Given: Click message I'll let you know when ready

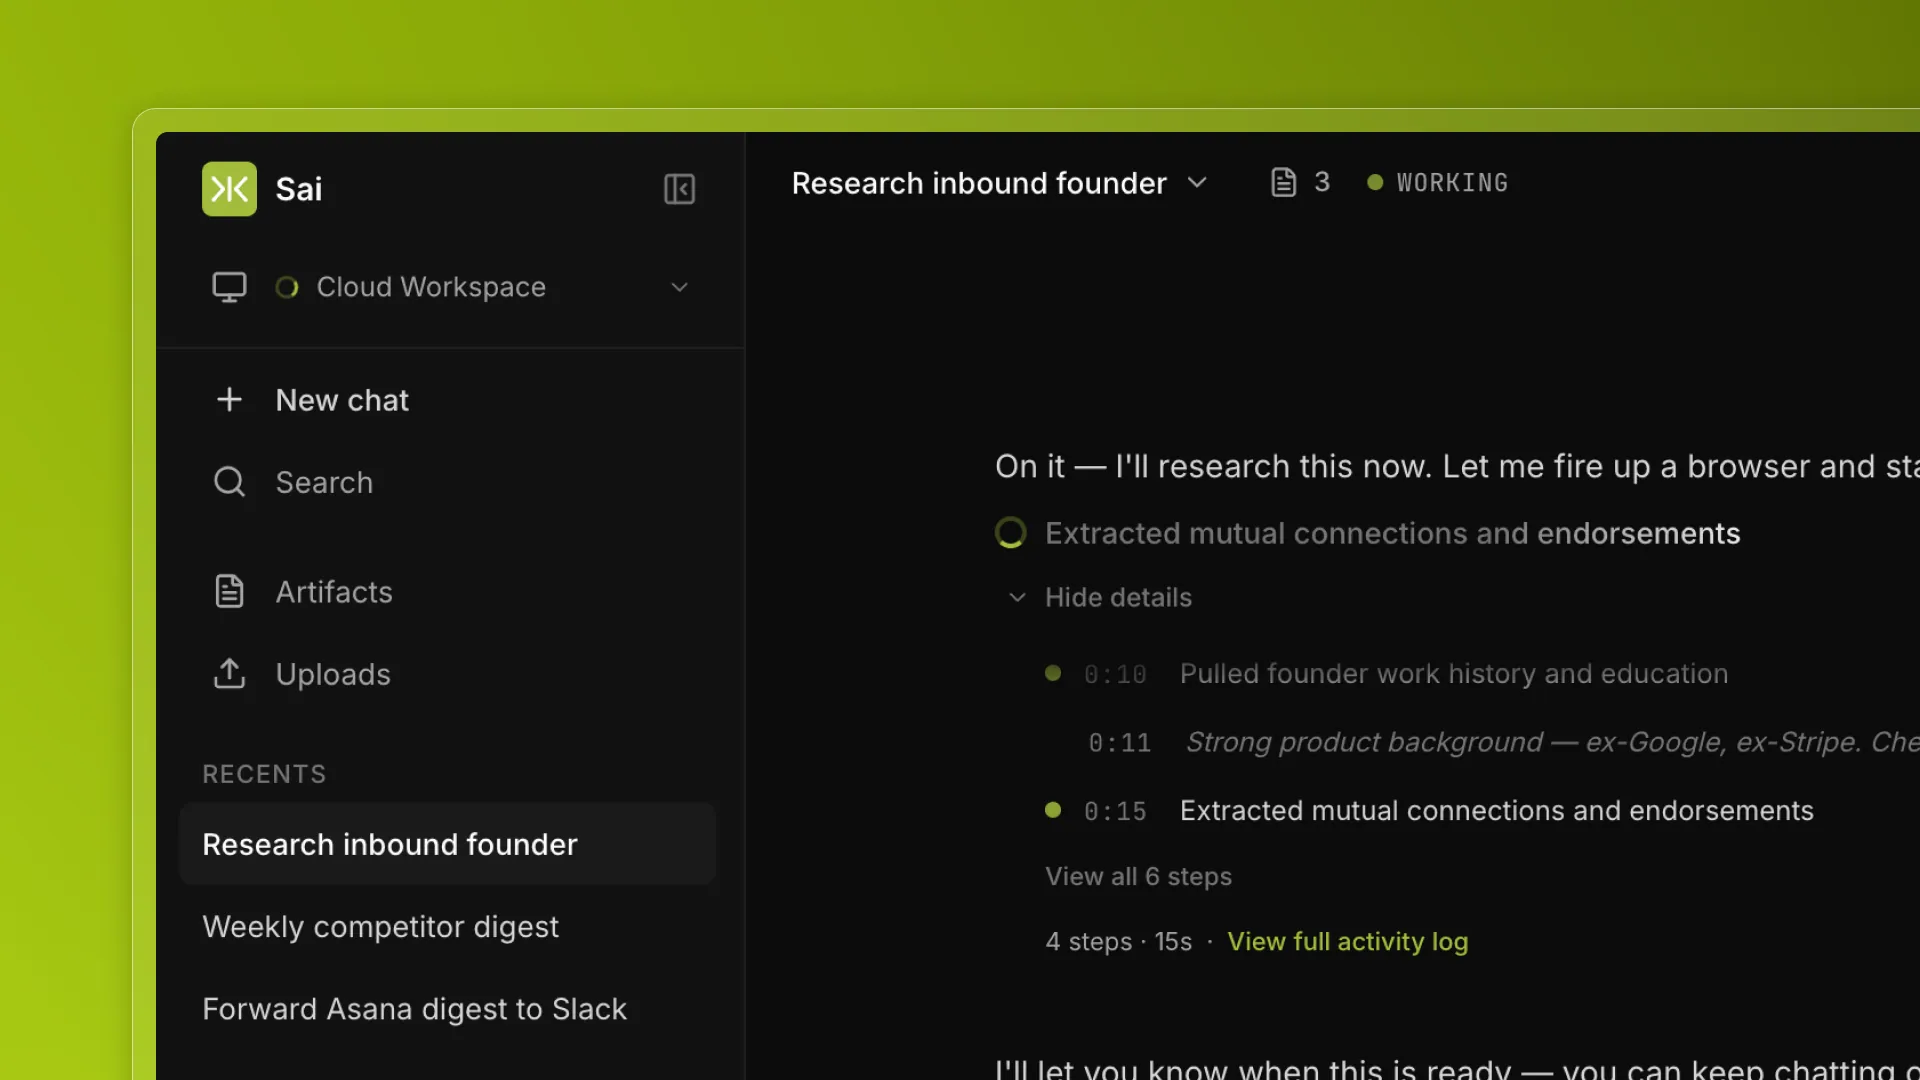Looking at the screenshot, I should [x=1457, y=1068].
